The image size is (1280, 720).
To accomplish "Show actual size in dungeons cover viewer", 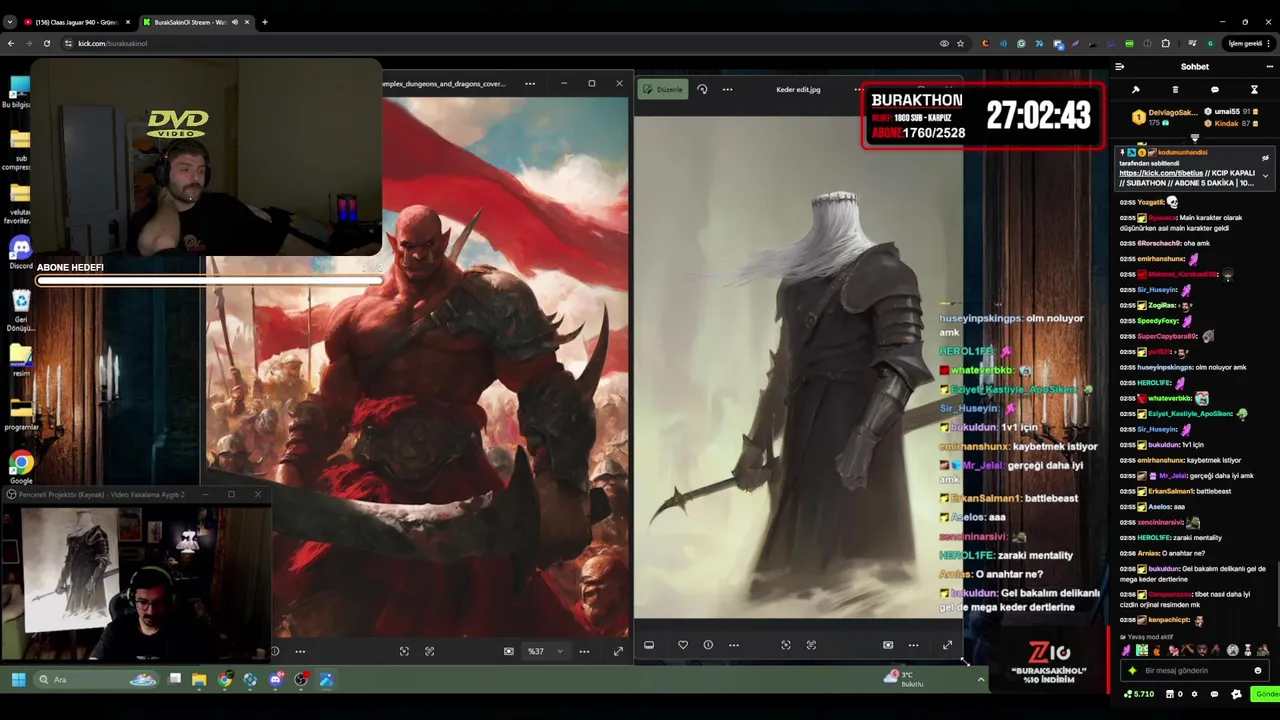I will coord(429,651).
